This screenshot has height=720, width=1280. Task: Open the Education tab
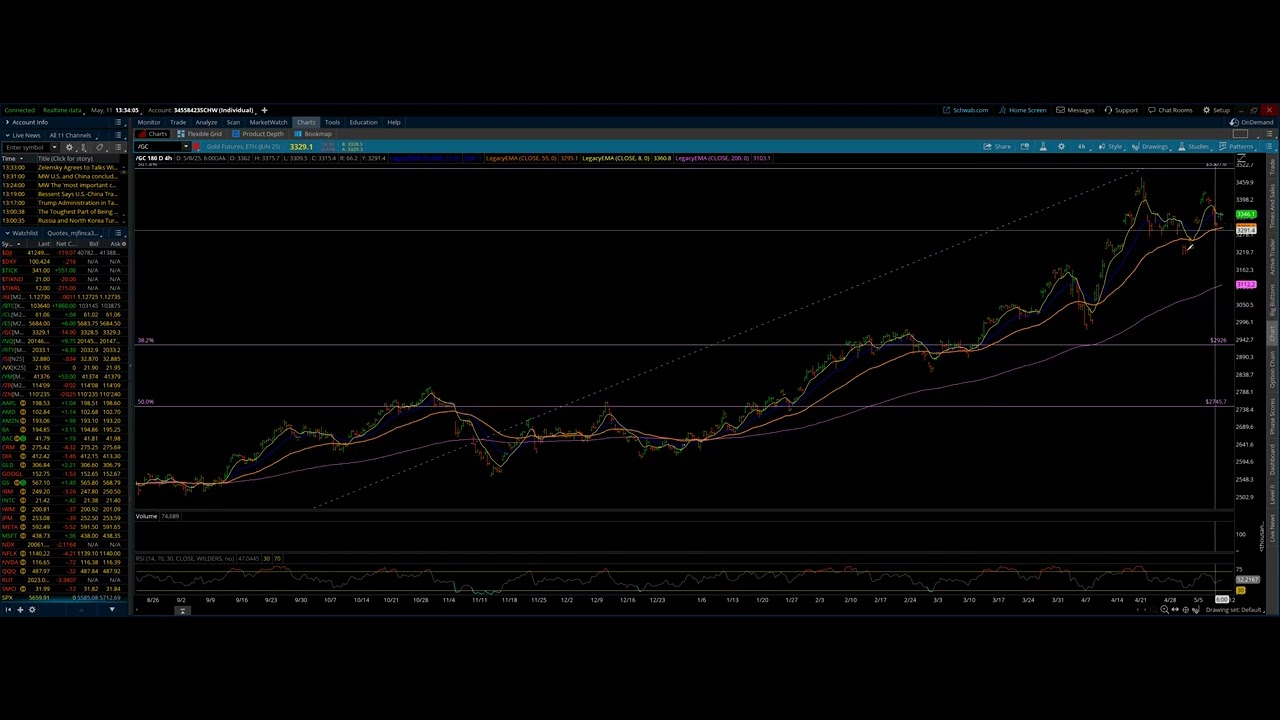363,122
